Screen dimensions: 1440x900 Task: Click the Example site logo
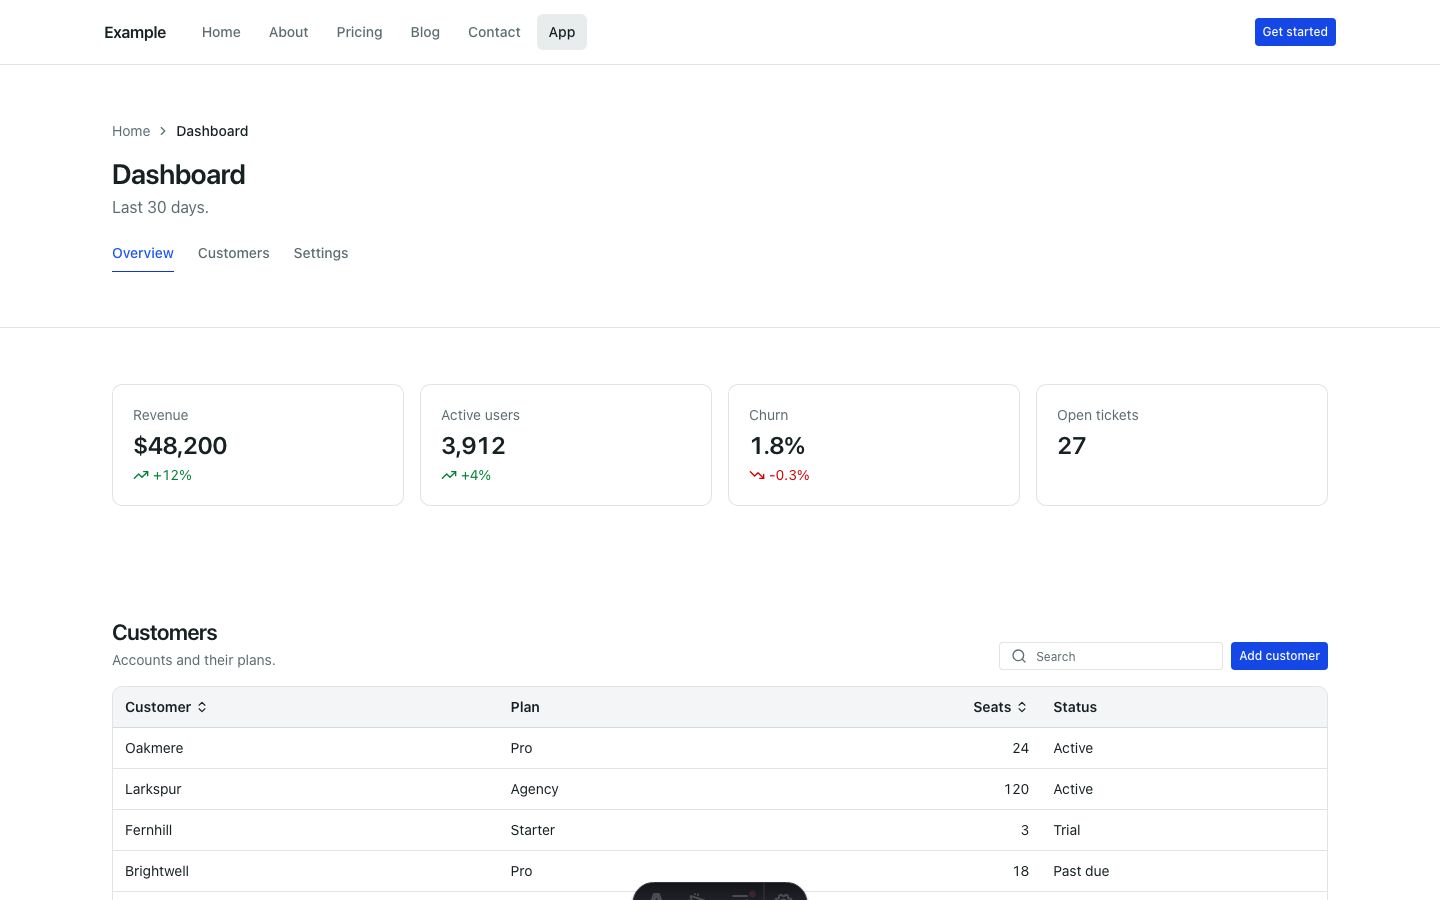pyautogui.click(x=135, y=32)
